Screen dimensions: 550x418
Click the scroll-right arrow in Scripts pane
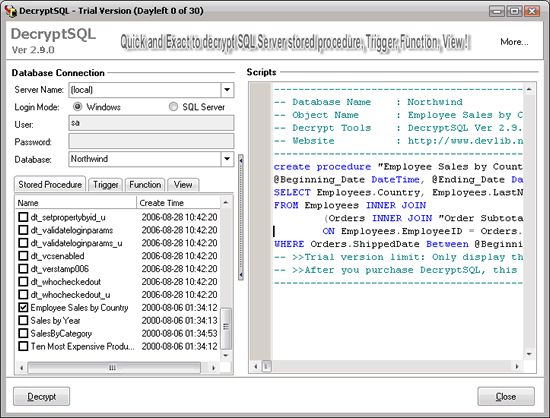[x=517, y=367]
